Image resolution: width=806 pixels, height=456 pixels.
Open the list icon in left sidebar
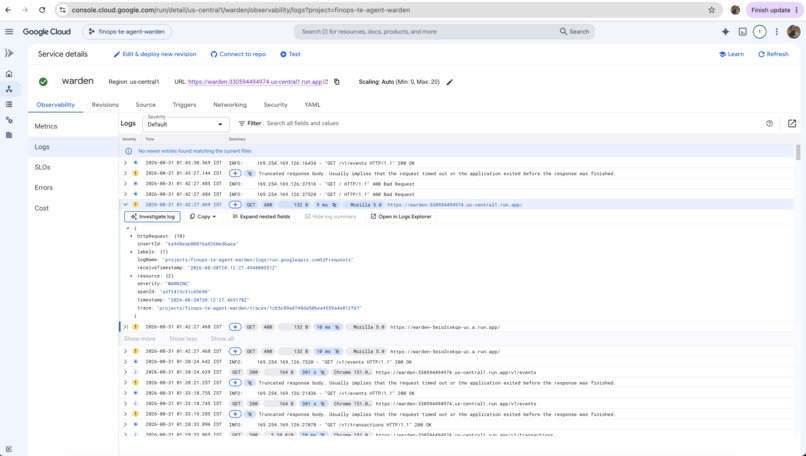9,104
